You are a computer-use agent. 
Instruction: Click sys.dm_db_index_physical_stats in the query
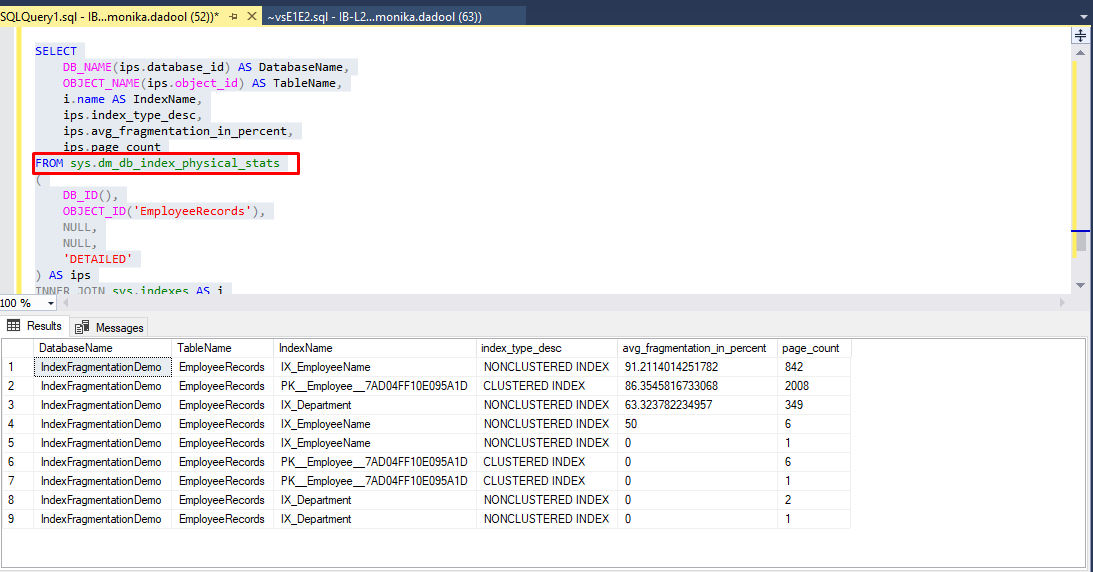pos(175,163)
